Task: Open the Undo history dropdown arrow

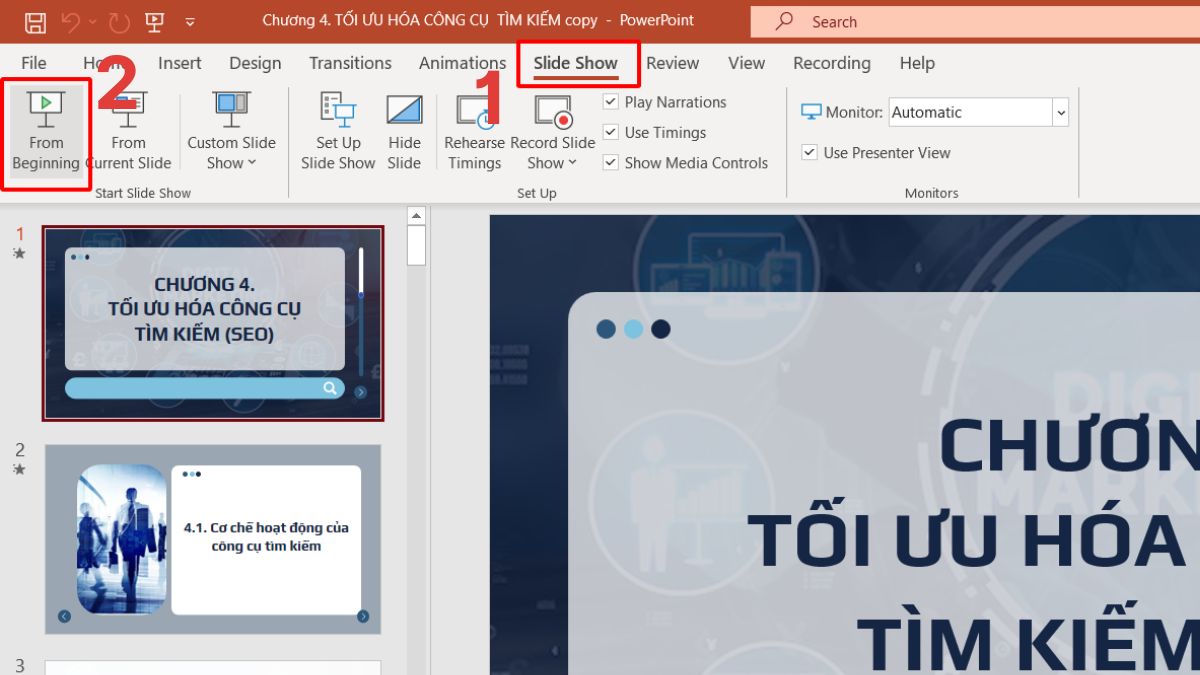Action: pos(94,21)
